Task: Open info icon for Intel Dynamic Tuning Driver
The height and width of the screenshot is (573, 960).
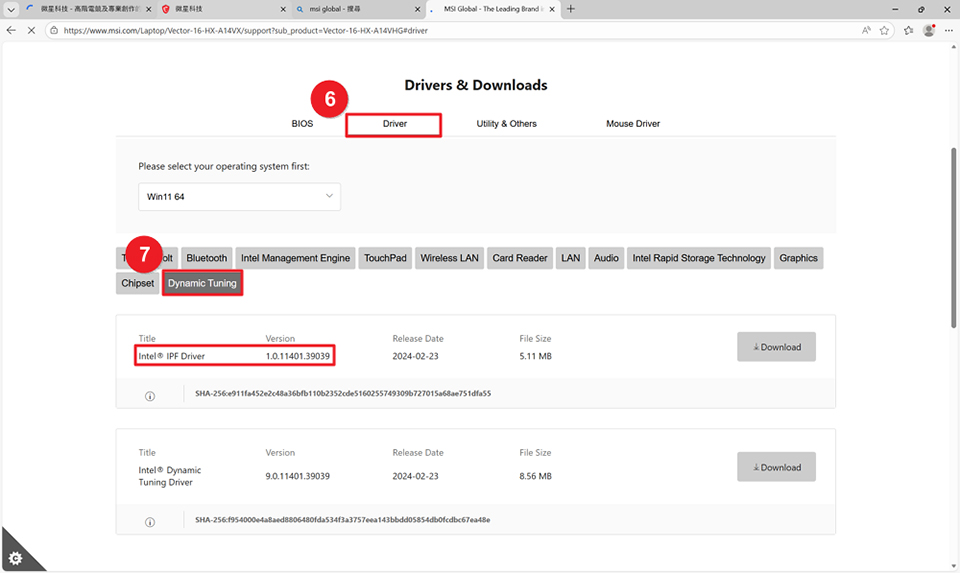Action: click(149, 522)
